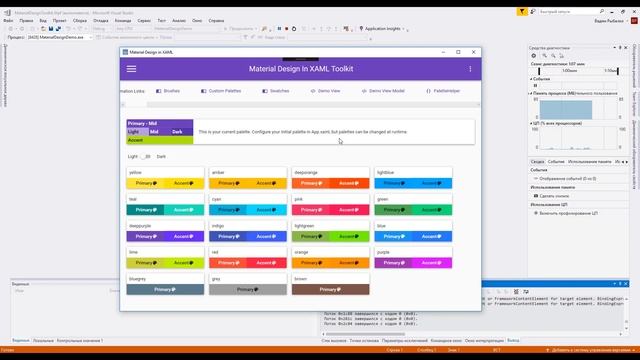The width and height of the screenshot is (640, 360).
Task: Open the three-dot overflow menu in the toolkit header
Action: click(x=470, y=69)
